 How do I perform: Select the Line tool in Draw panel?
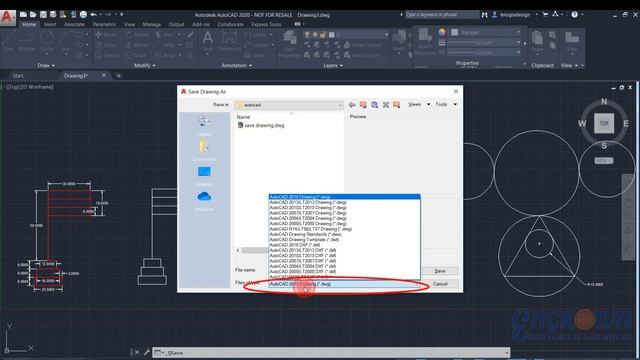click(8, 42)
